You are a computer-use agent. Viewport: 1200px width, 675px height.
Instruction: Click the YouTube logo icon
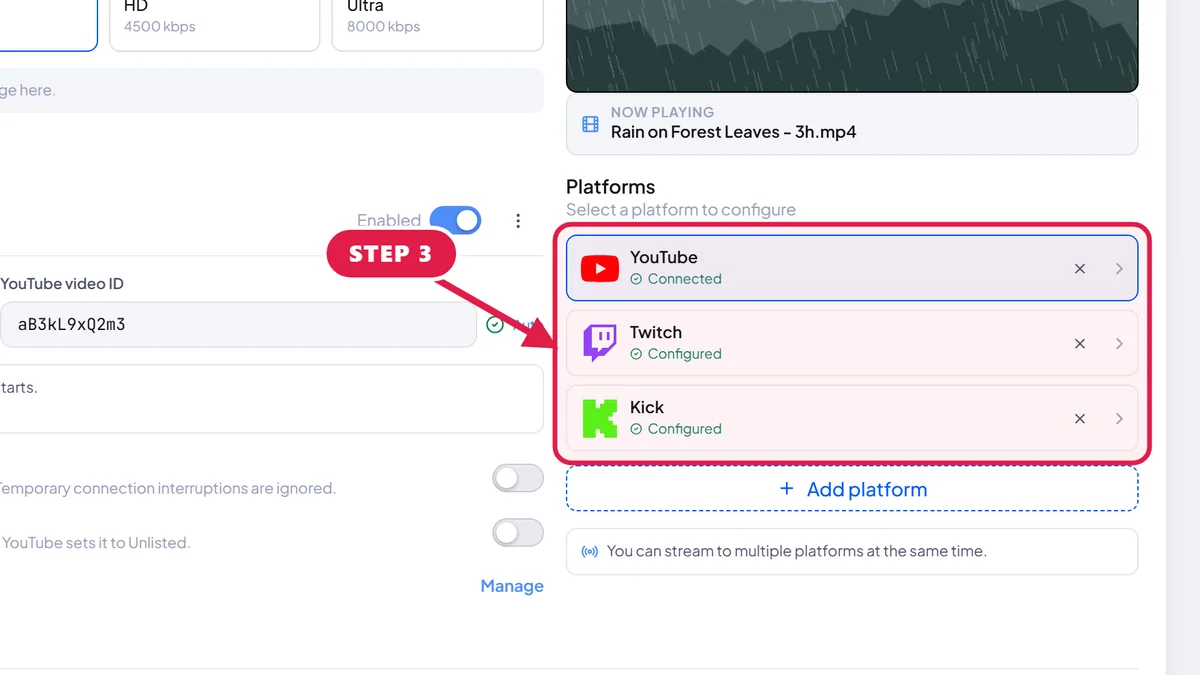click(x=600, y=268)
